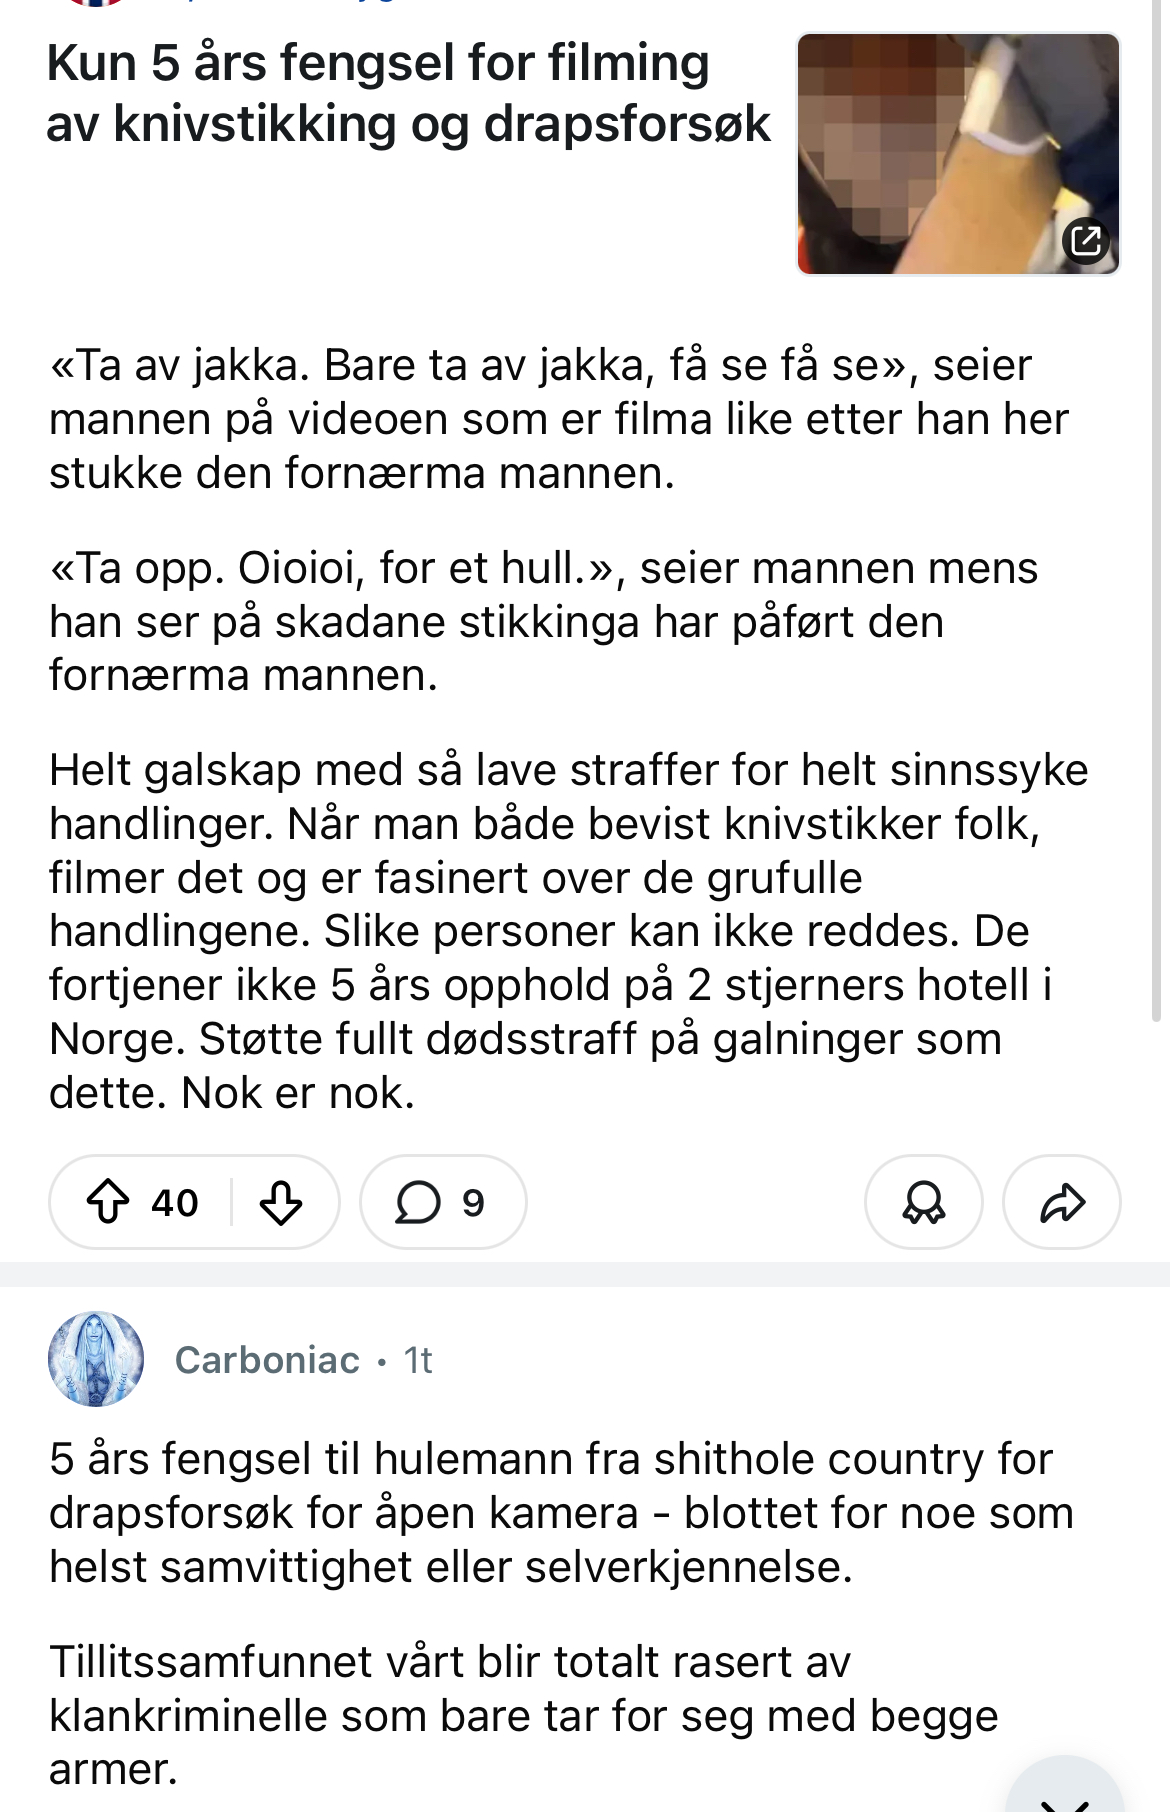Tap Carboniac's profile avatar
Screen dimensions: 1170x1812
click(96, 1359)
